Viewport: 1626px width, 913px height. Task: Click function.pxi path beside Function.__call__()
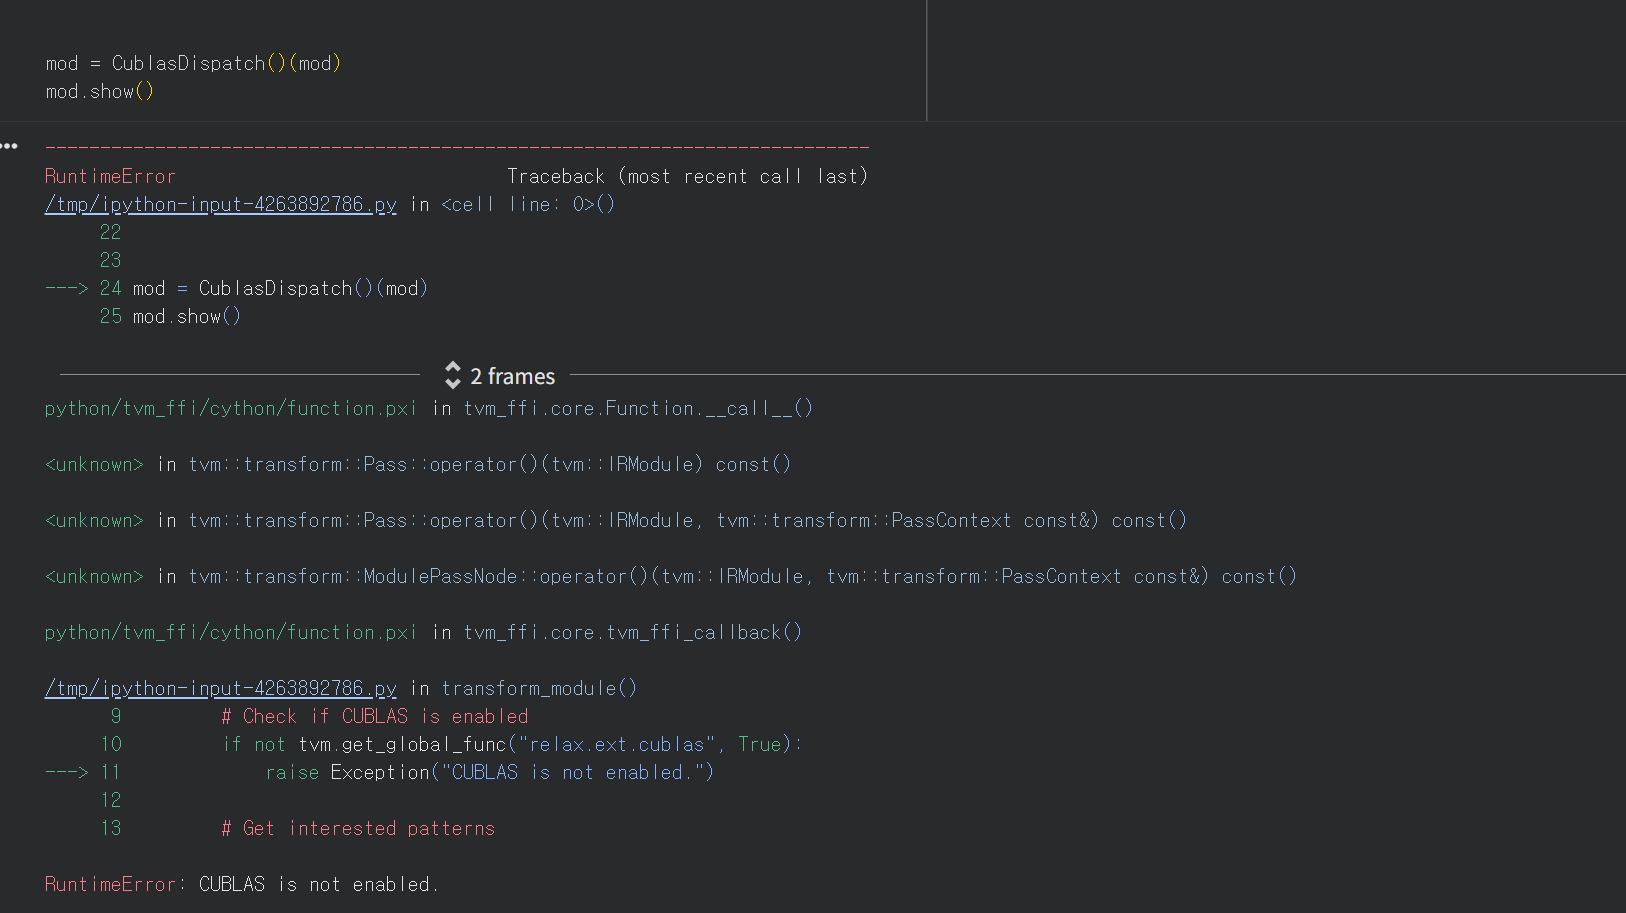pyautogui.click(x=230, y=408)
